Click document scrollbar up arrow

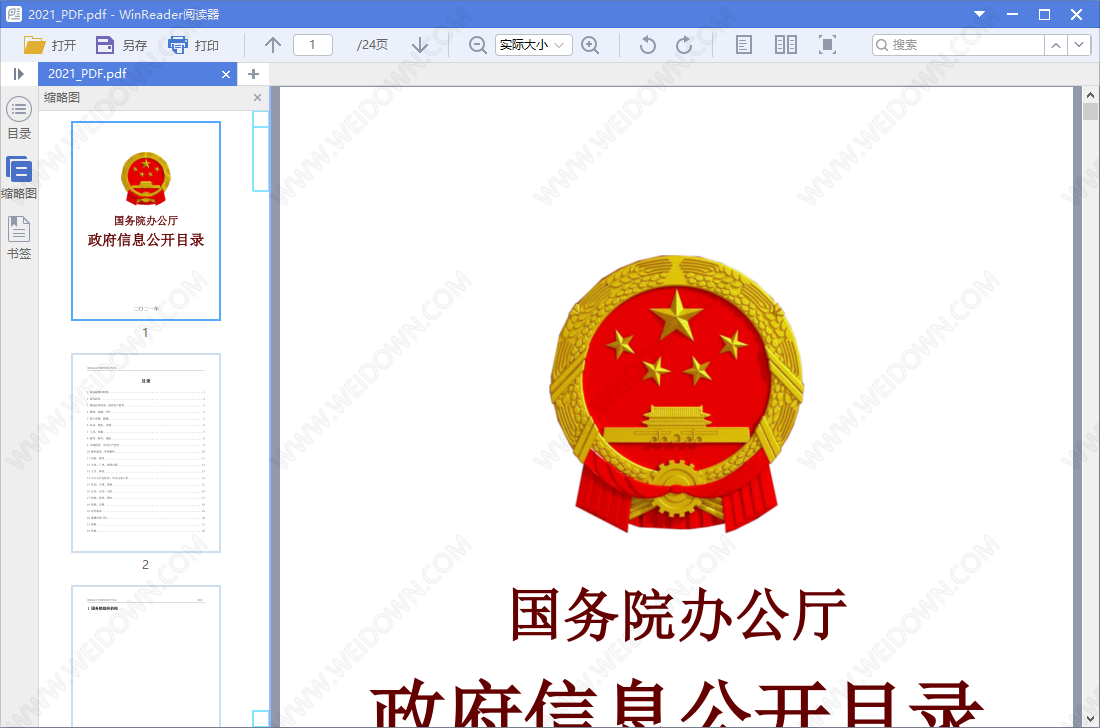(1090, 95)
